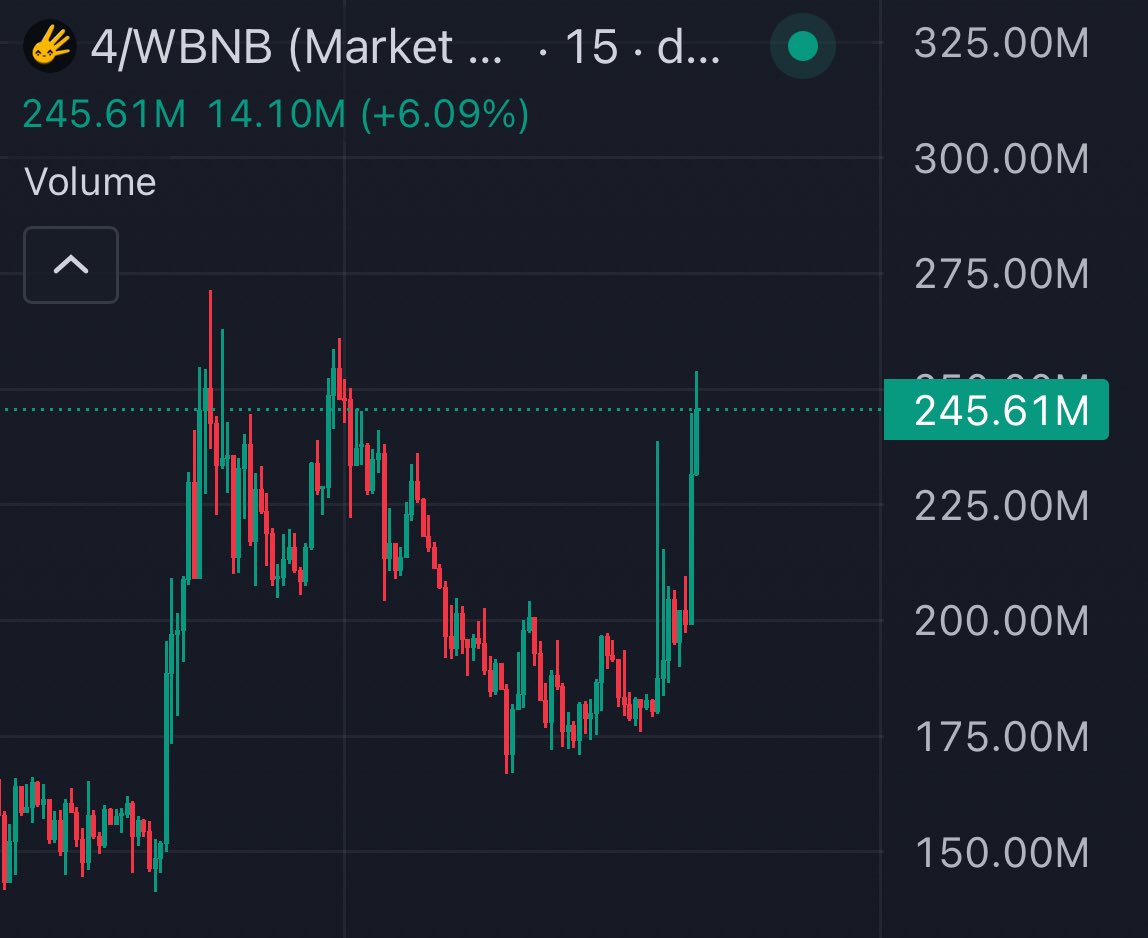The height and width of the screenshot is (938, 1148).
Task: Open the 4/WBNB symbol title
Action: [x=297, y=48]
